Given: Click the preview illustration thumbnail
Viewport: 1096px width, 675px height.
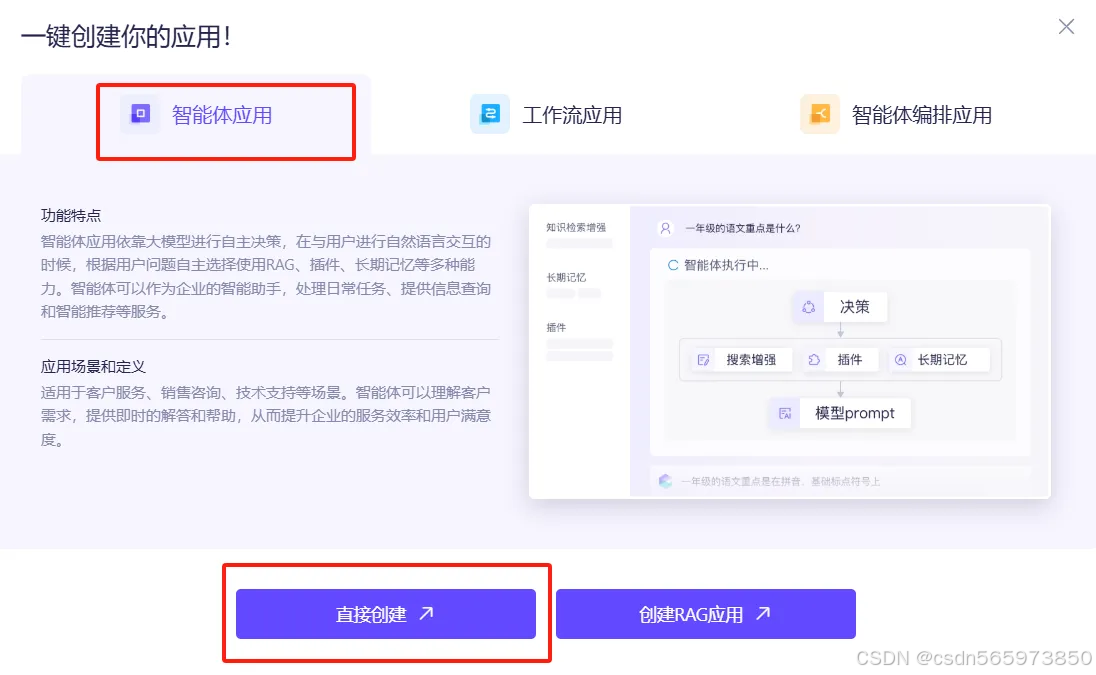Looking at the screenshot, I should click(790, 351).
